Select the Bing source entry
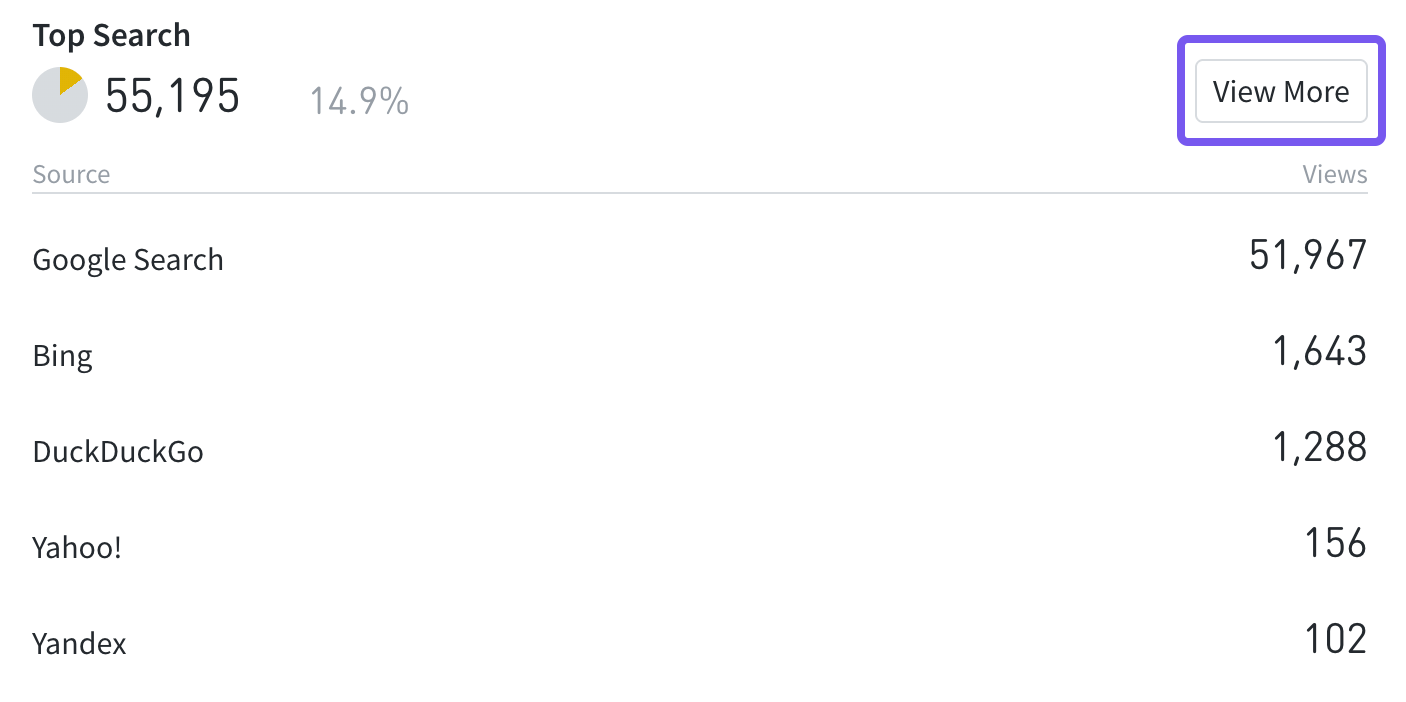 coord(62,356)
